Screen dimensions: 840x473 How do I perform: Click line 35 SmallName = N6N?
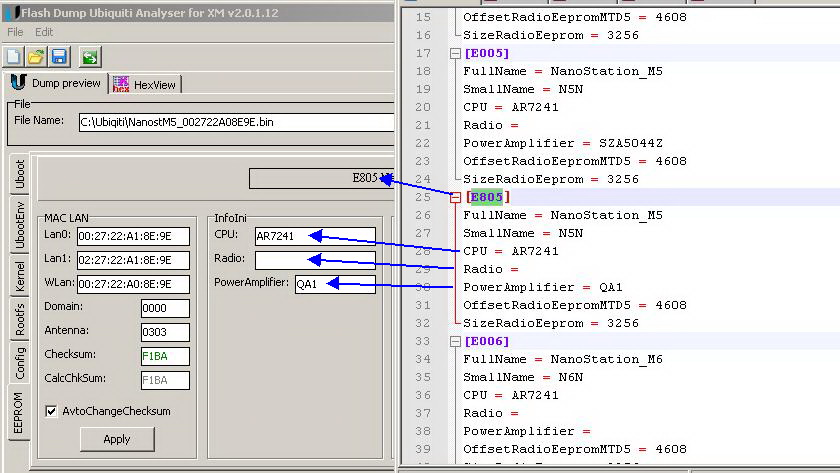pos(523,377)
